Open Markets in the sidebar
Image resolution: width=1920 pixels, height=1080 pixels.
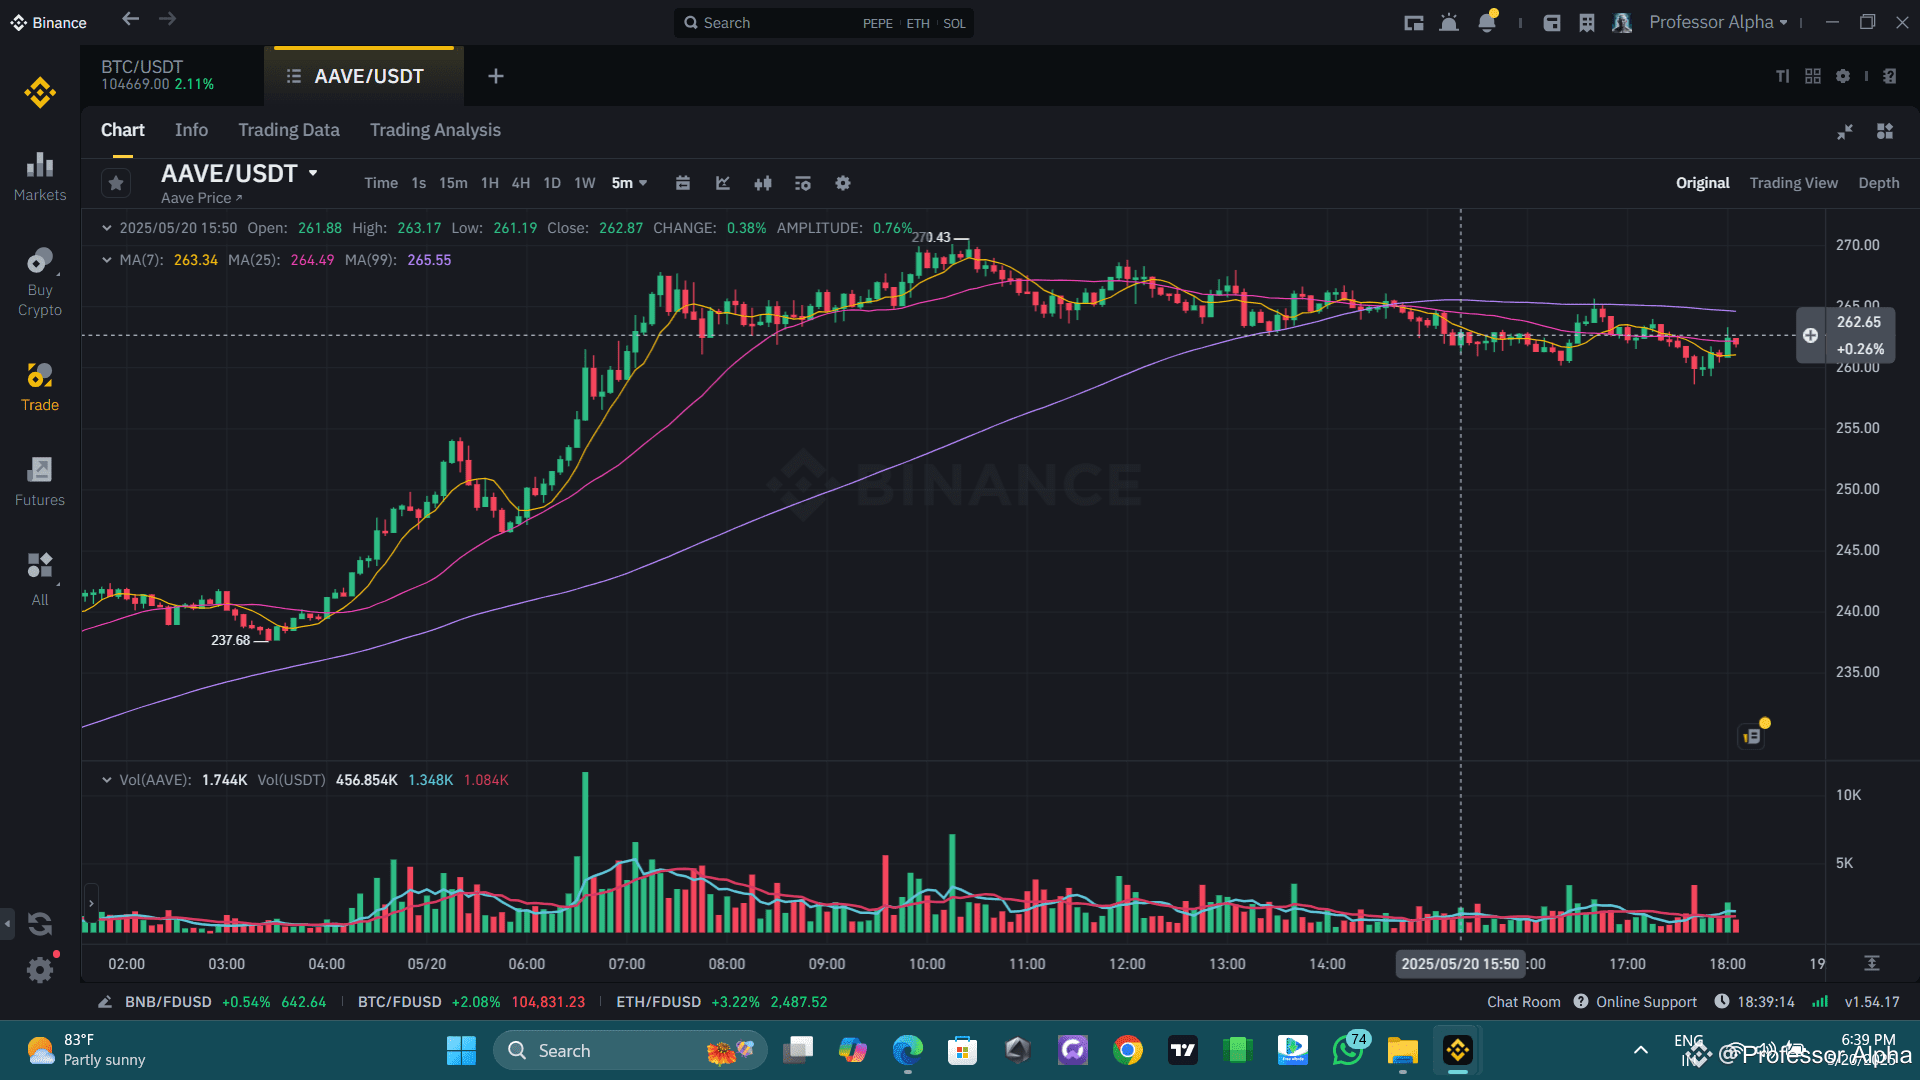pyautogui.click(x=40, y=177)
